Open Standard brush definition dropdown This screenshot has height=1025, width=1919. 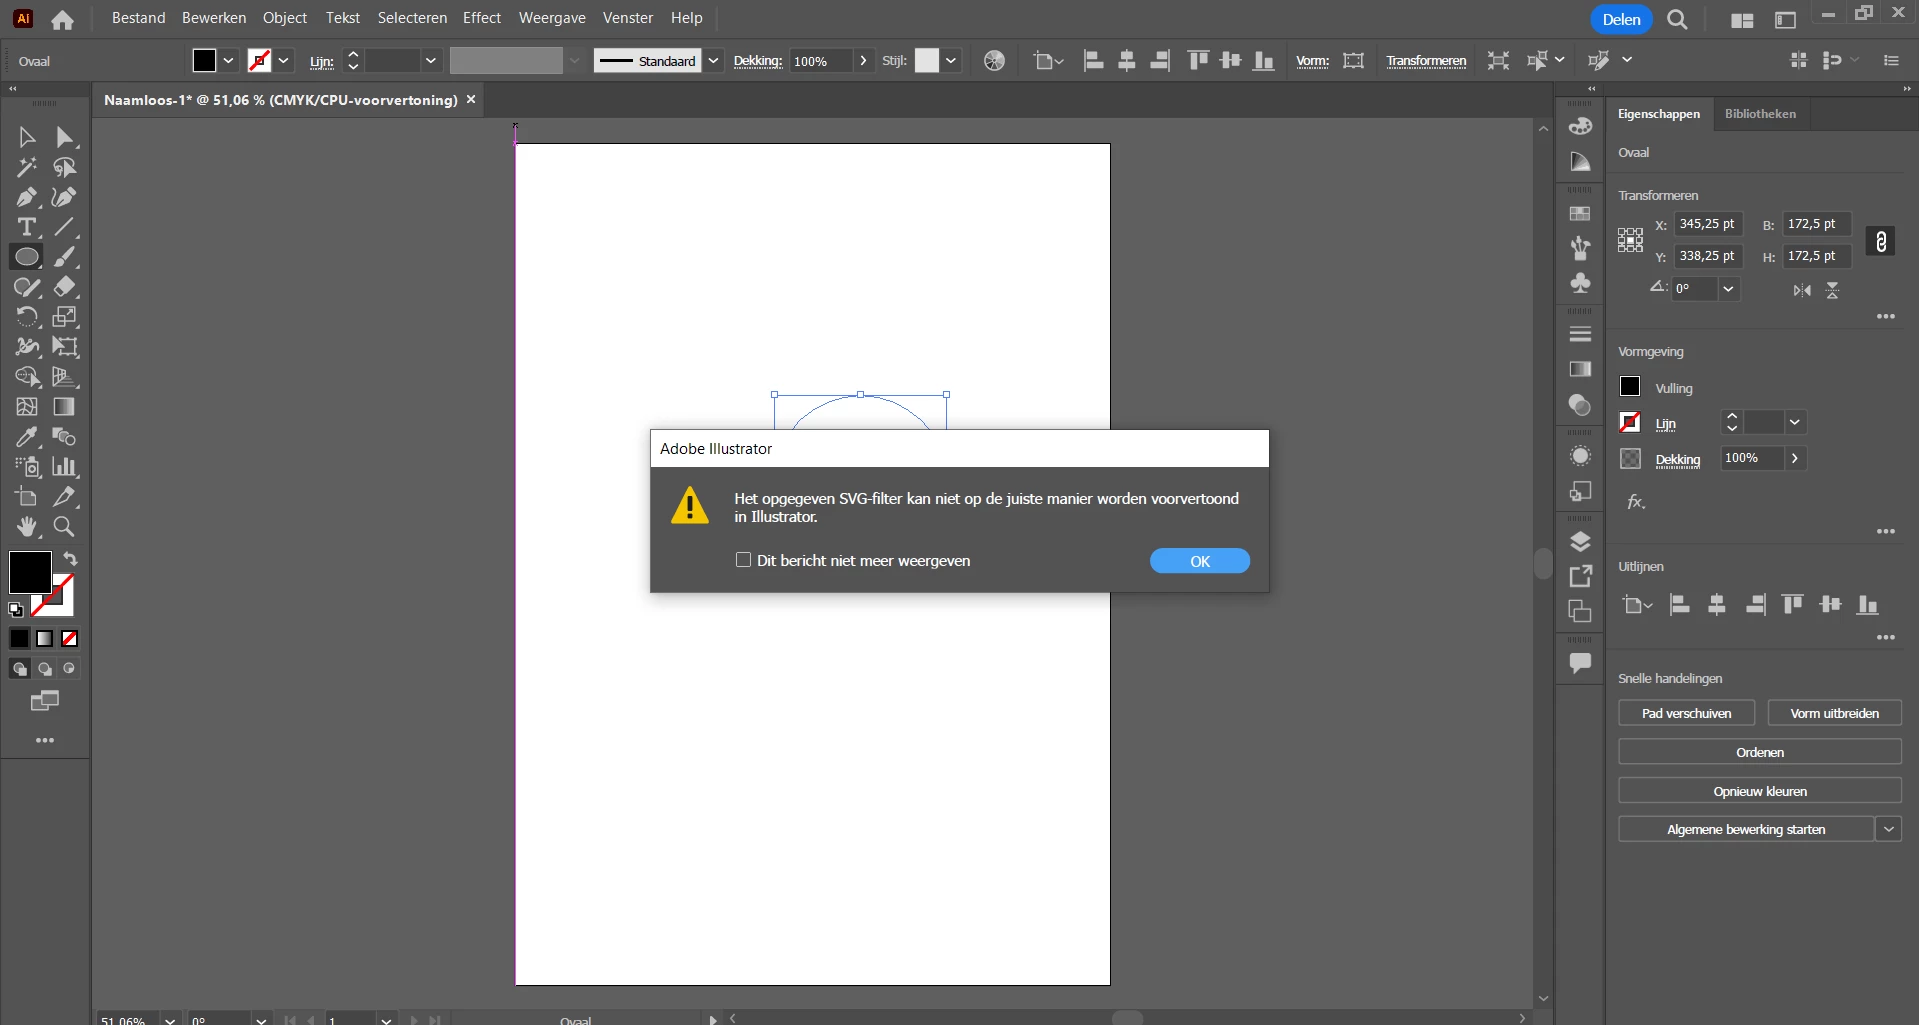[713, 61]
